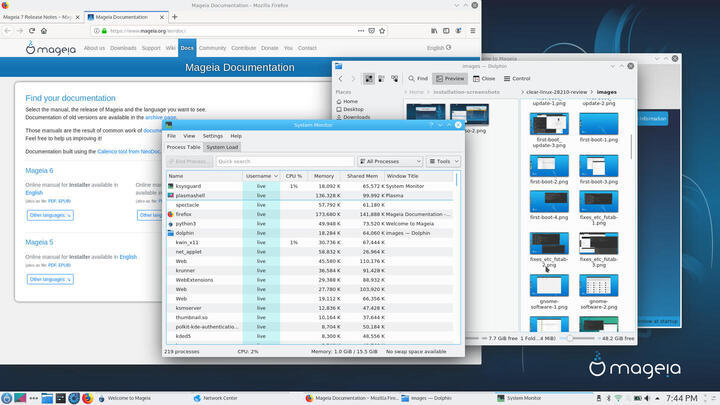This screenshot has height=405, width=720.
Task: Switch to Process Table tab
Action: 183,147
